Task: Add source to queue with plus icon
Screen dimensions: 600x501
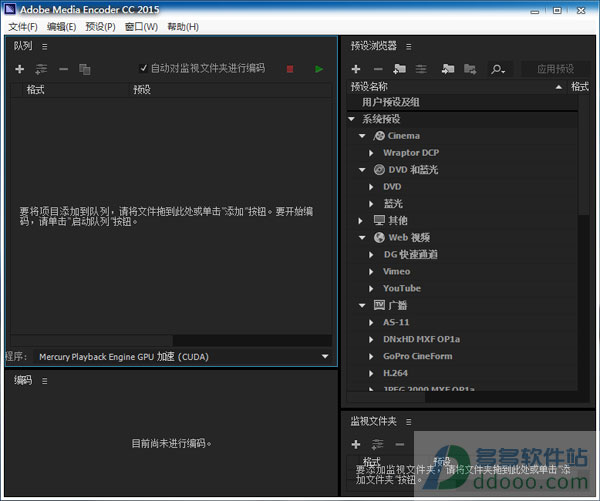Action: point(20,69)
